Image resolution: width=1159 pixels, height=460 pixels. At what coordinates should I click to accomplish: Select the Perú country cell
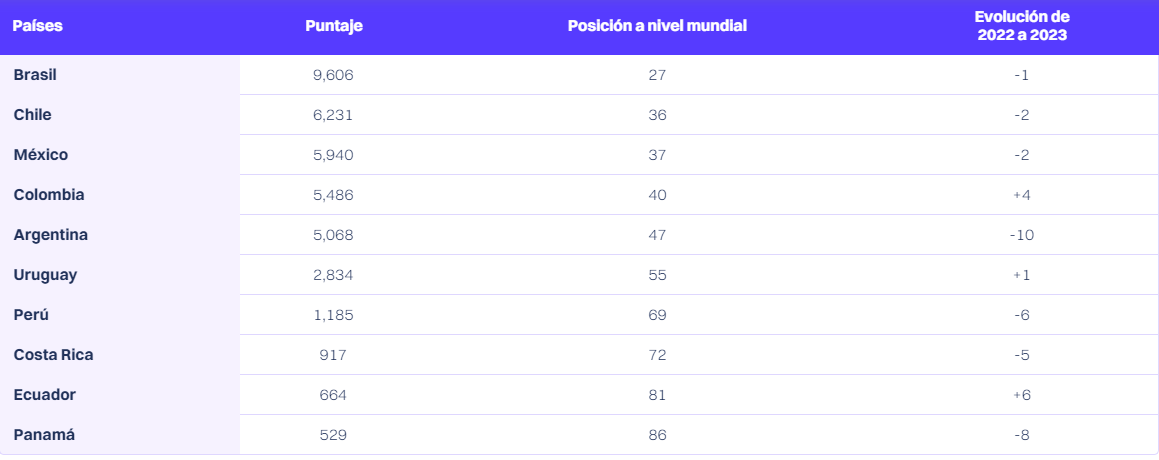tap(32, 315)
